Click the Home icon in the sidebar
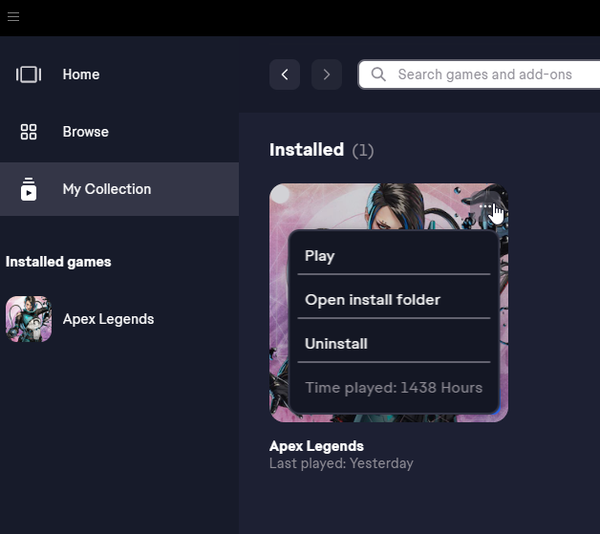600x534 pixels. point(28,75)
